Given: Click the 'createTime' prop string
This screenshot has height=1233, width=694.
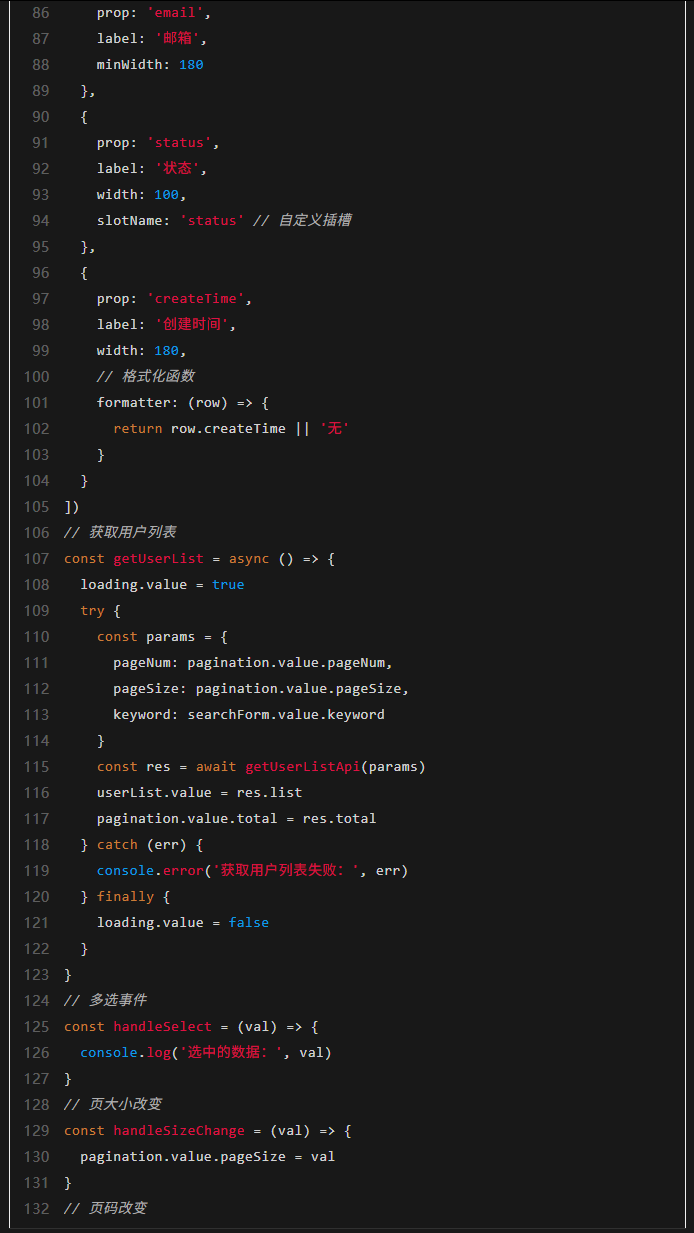Looking at the screenshot, I should pyautogui.click(x=199, y=299).
